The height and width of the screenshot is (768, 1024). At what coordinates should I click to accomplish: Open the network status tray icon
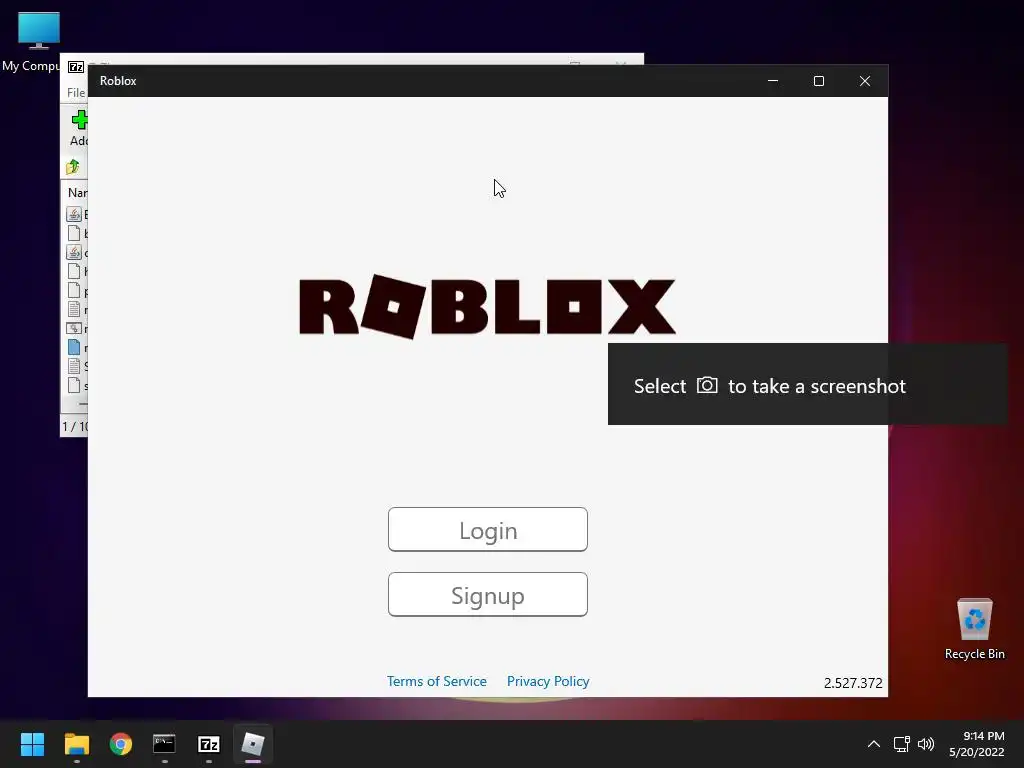click(901, 744)
